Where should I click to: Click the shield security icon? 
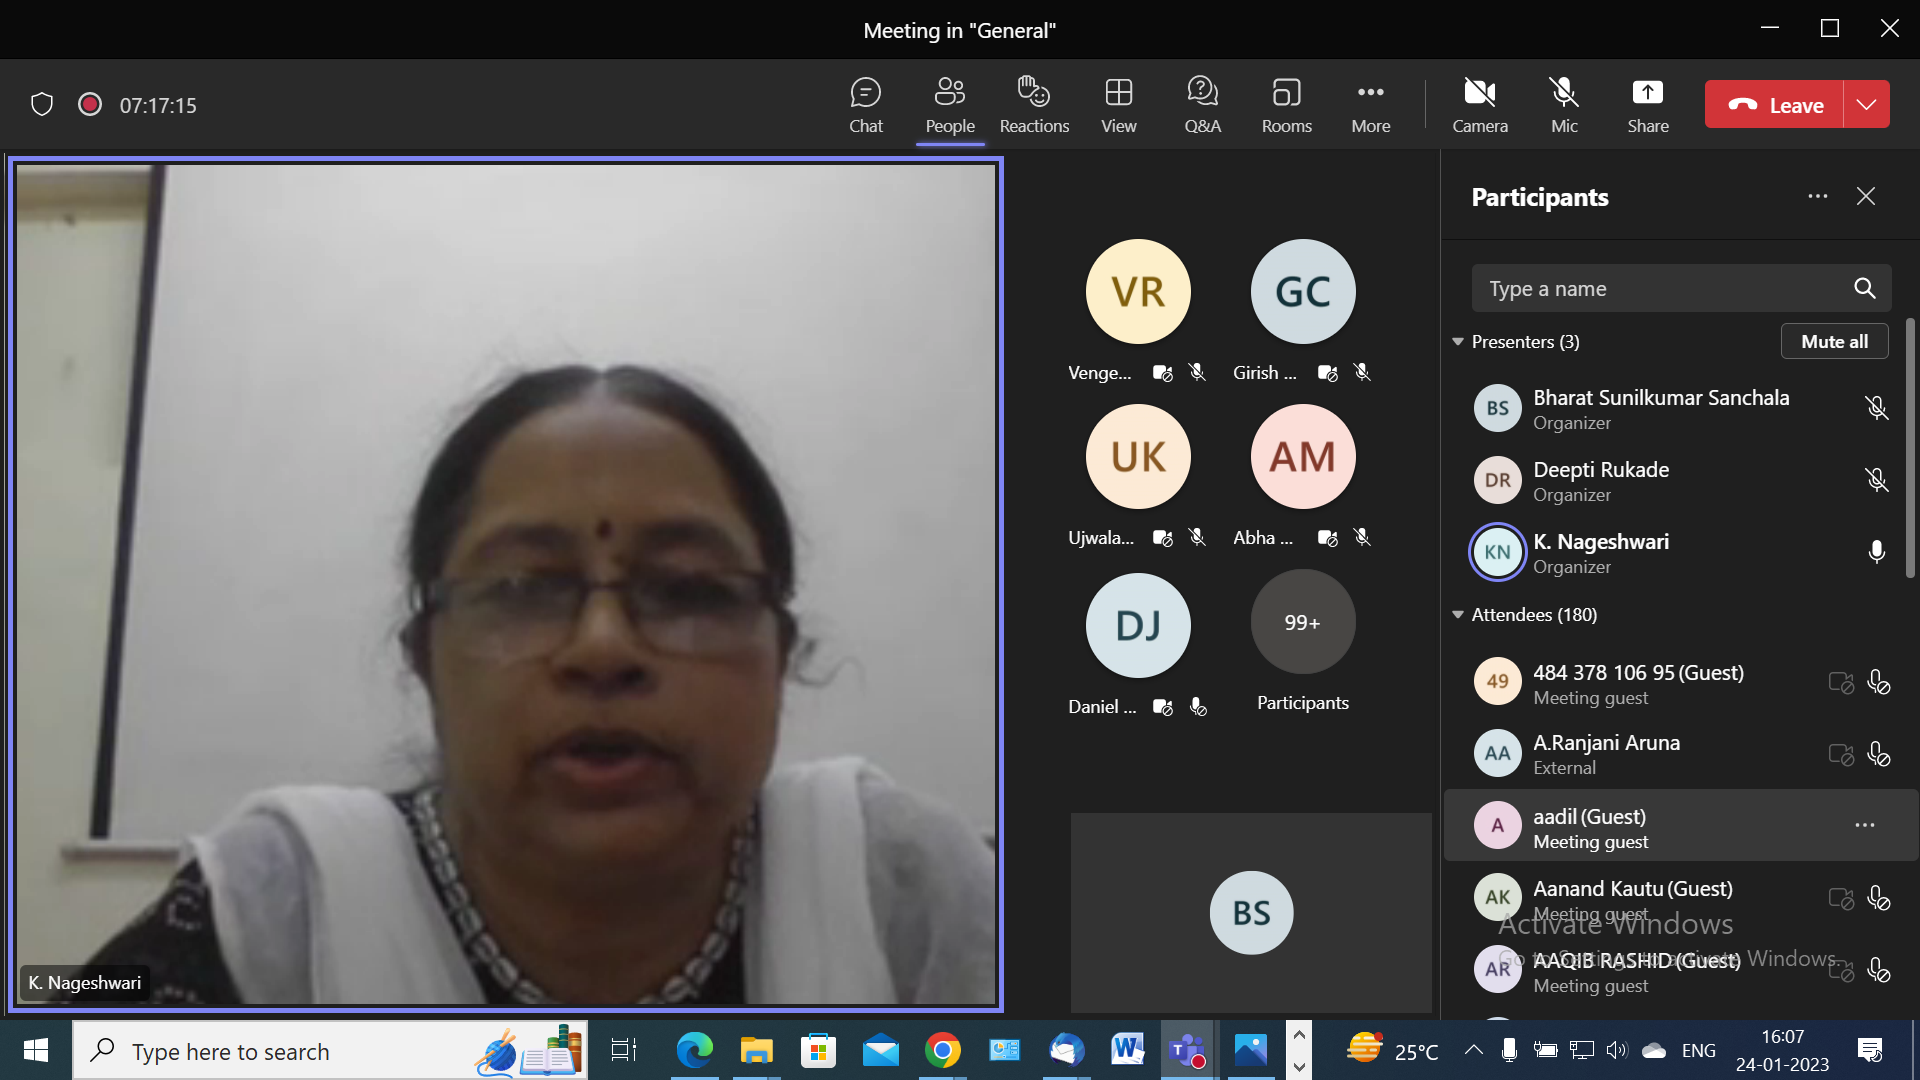click(42, 104)
